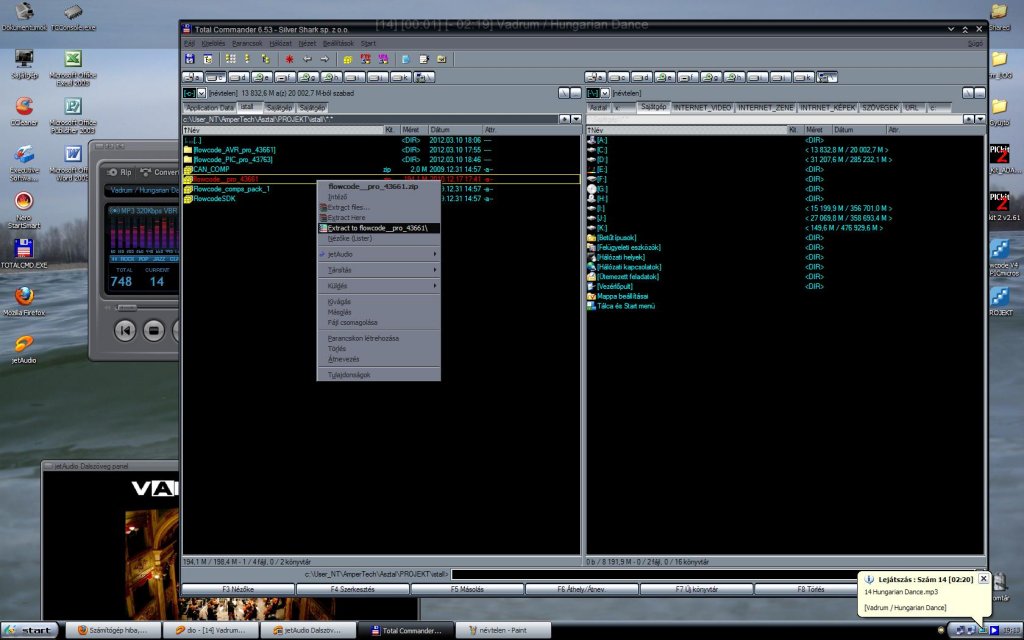This screenshot has width=1024, height=640.
Task: Click the yellow pack files toolbar icon
Action: point(348,59)
